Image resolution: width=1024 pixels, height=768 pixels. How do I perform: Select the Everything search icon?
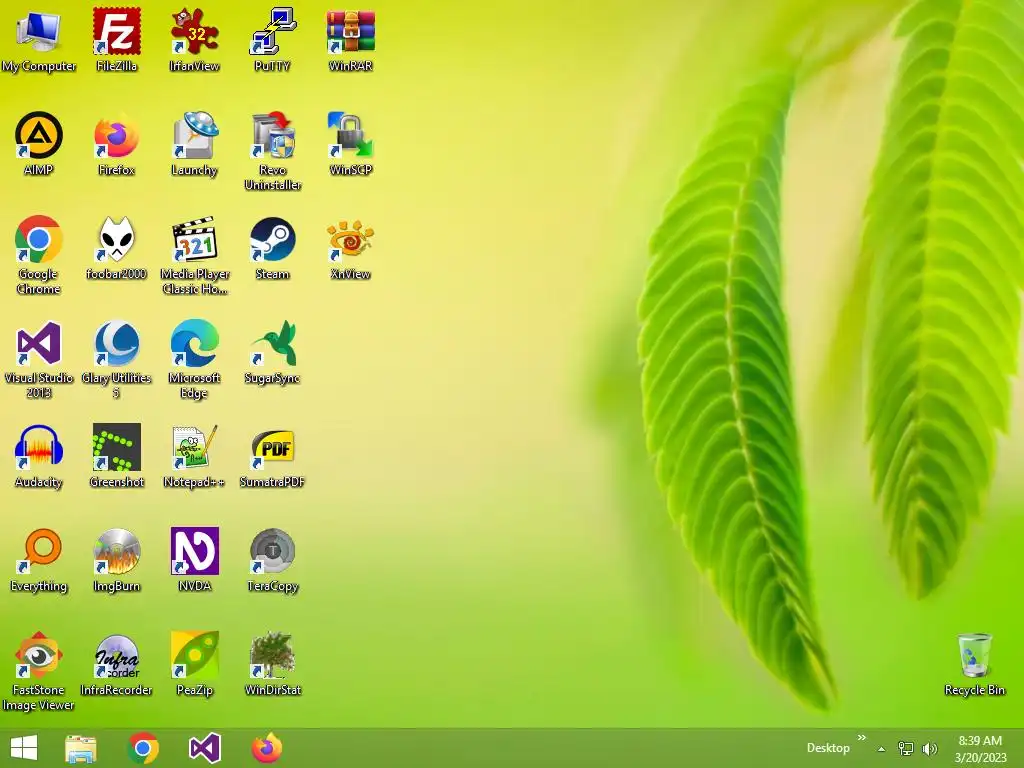[x=39, y=560]
